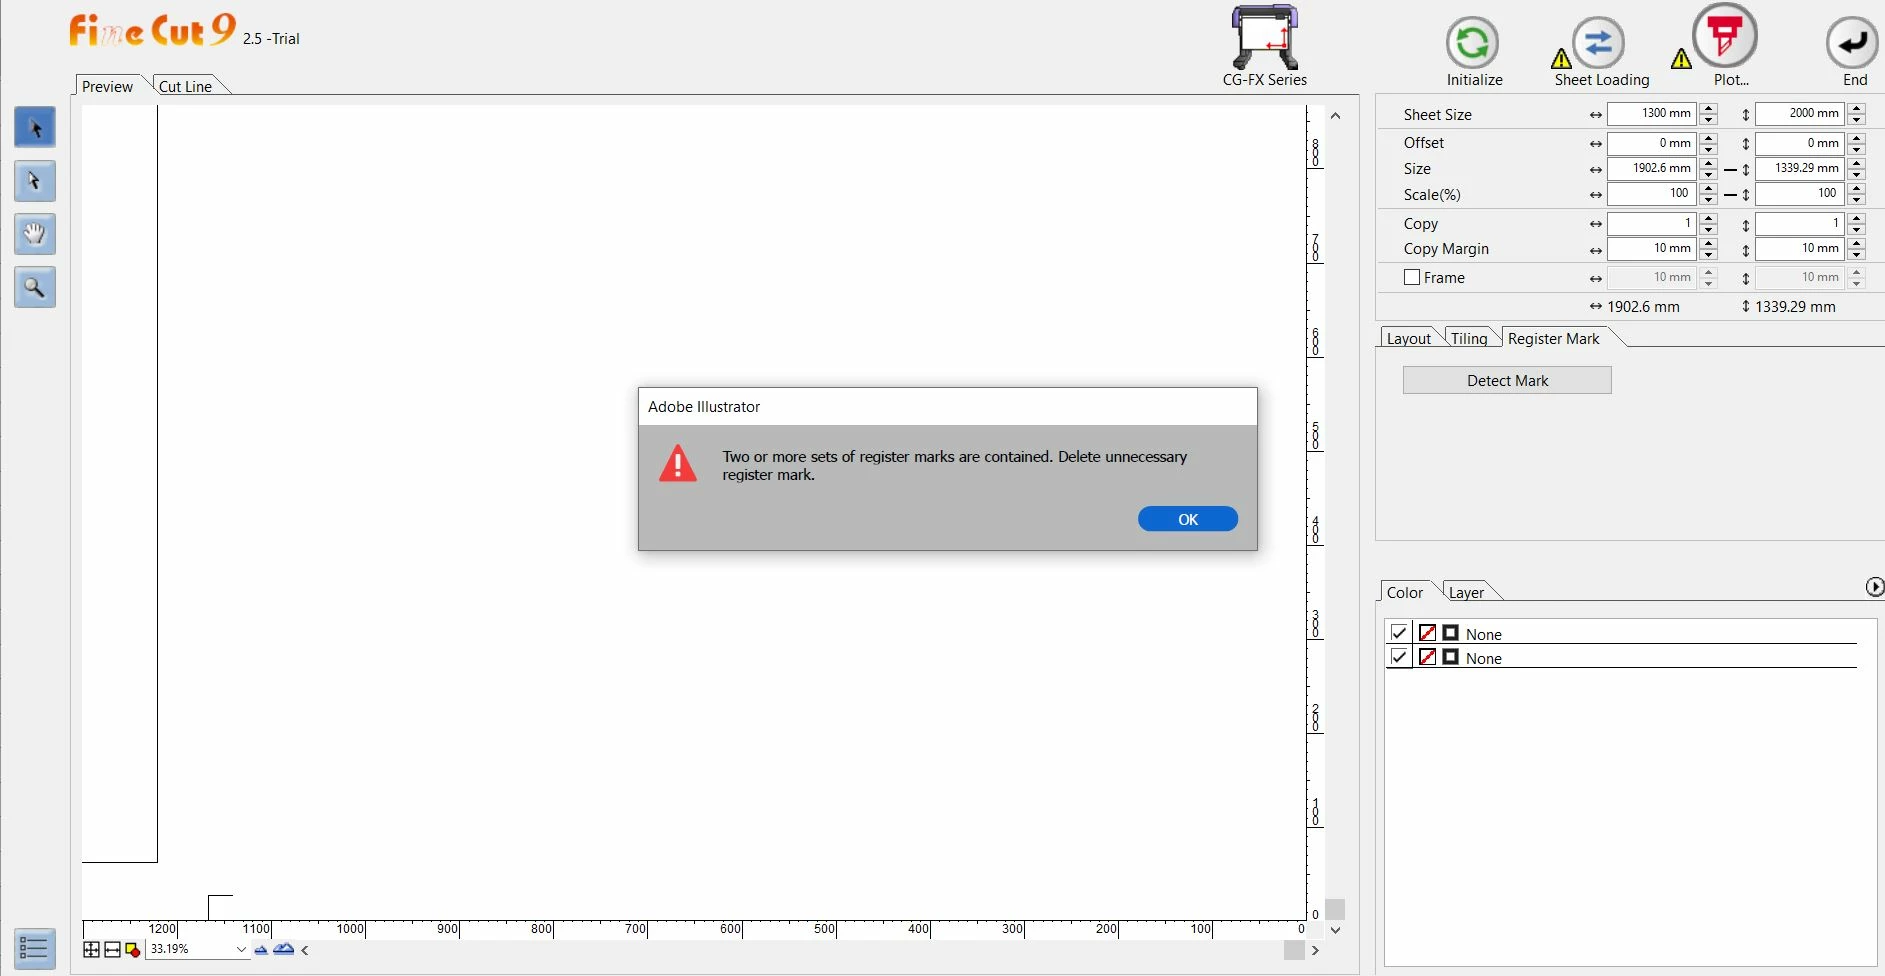The image size is (1885, 976).
Task: Enable the Frame checkbox
Action: pyautogui.click(x=1412, y=277)
